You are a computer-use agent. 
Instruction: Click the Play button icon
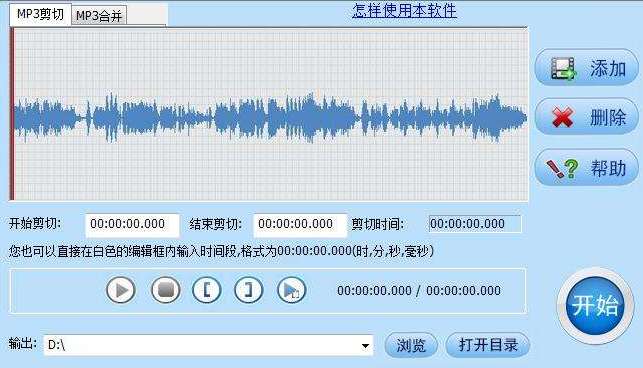(x=121, y=290)
